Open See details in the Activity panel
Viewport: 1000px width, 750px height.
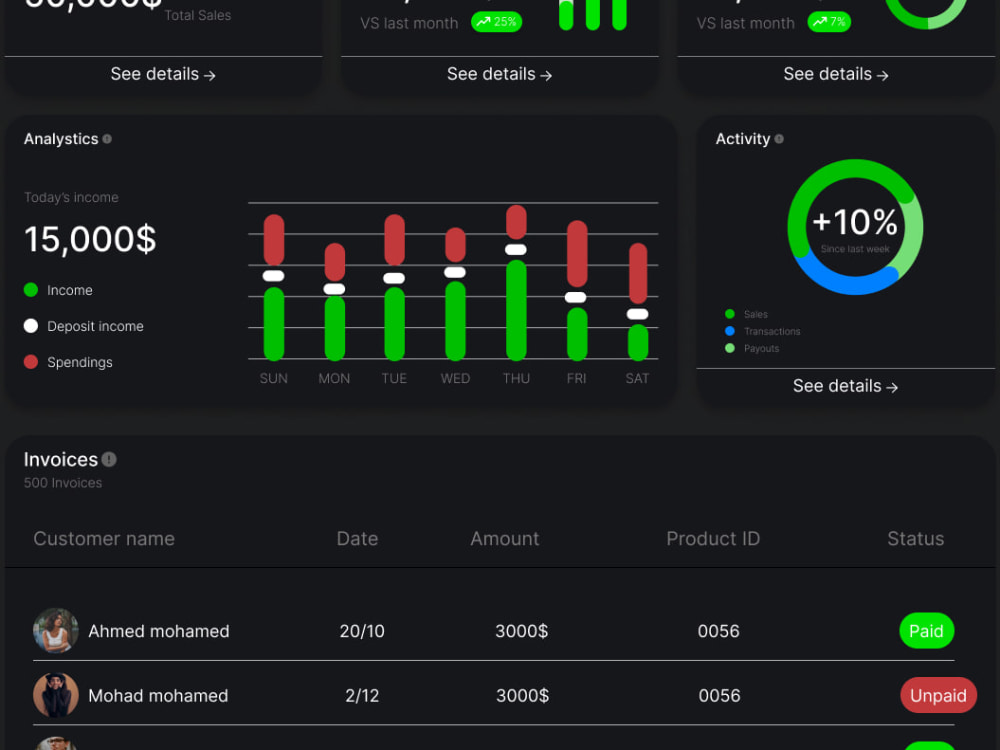pos(846,386)
